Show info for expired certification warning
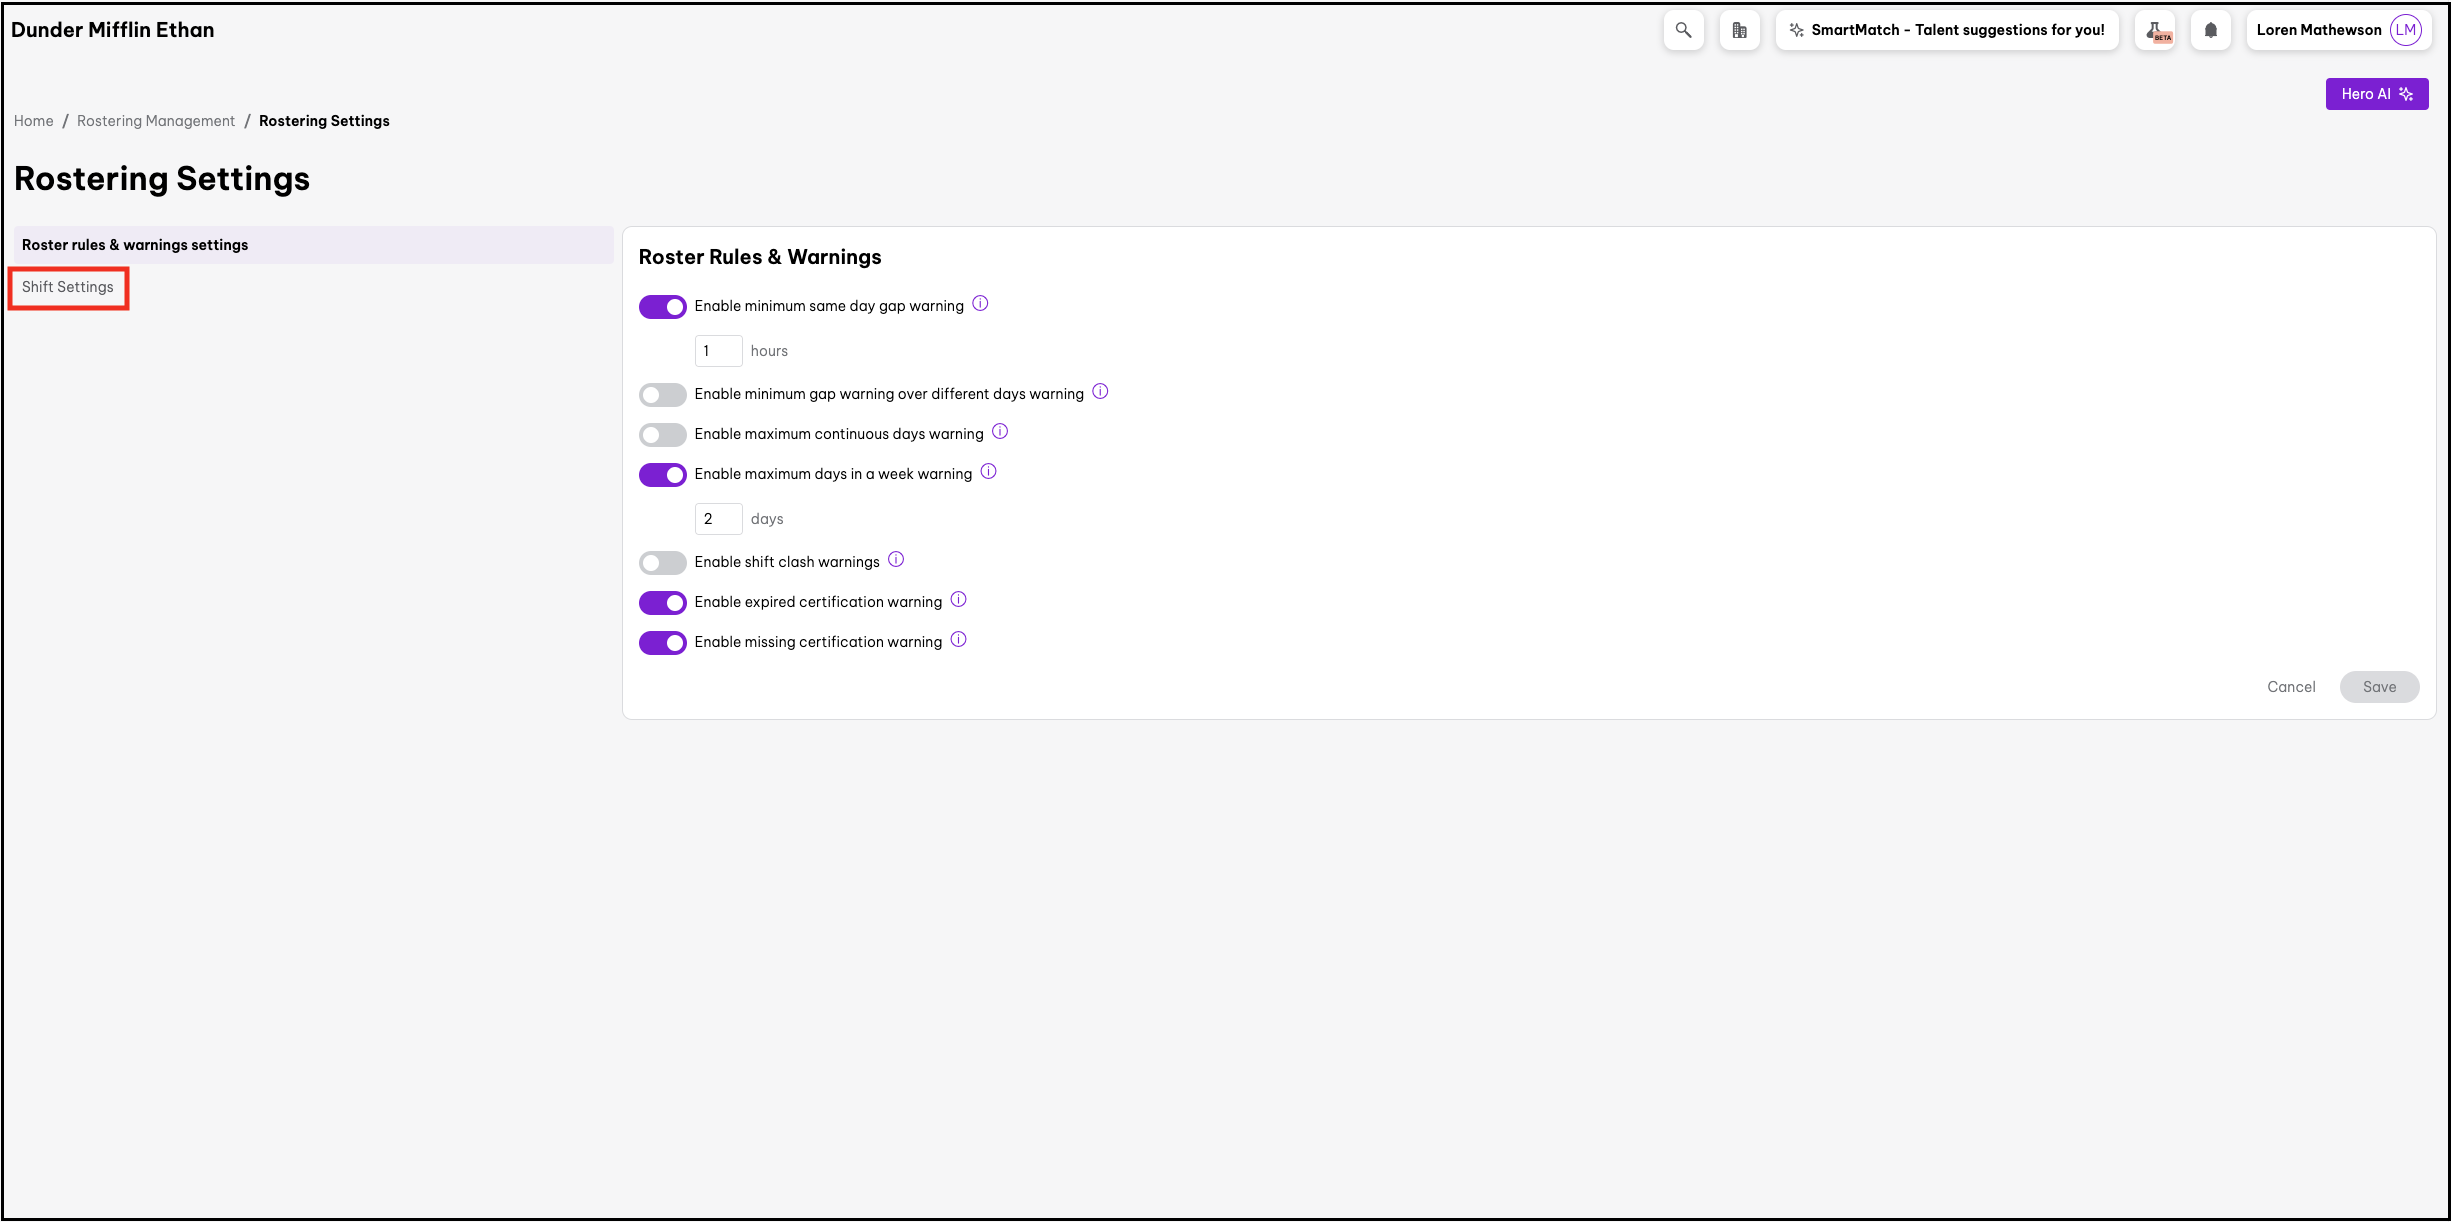The width and height of the screenshot is (2451, 1222). tap(958, 600)
